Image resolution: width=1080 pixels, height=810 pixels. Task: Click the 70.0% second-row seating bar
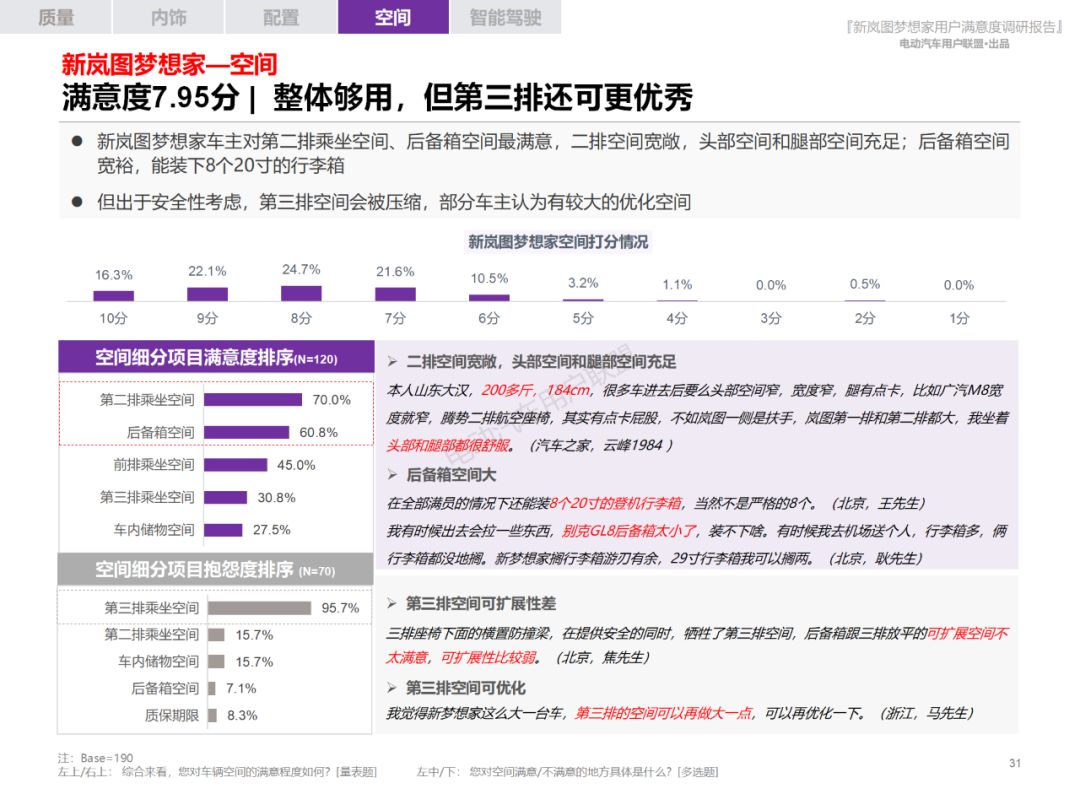click(253, 400)
